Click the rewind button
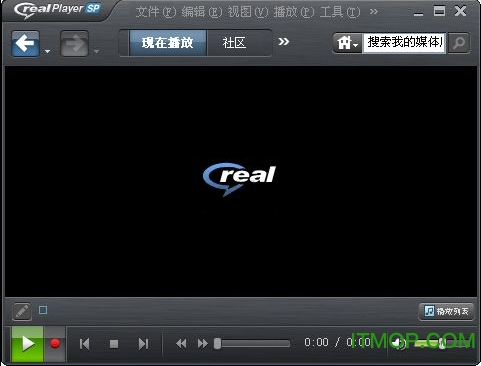This screenshot has width=481, height=366. [x=181, y=343]
